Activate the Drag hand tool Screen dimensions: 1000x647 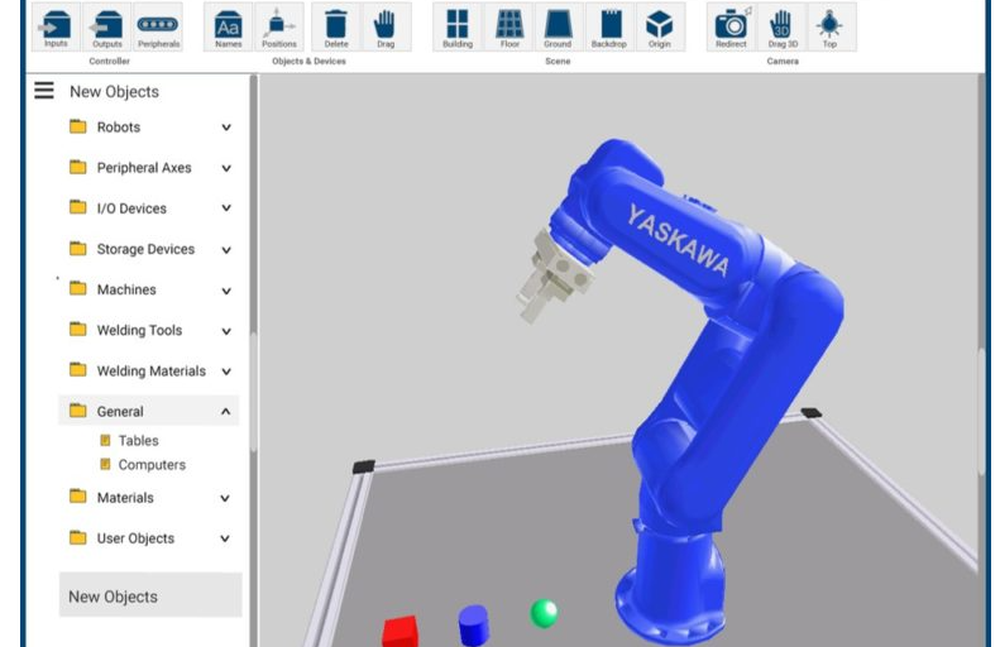tap(386, 27)
